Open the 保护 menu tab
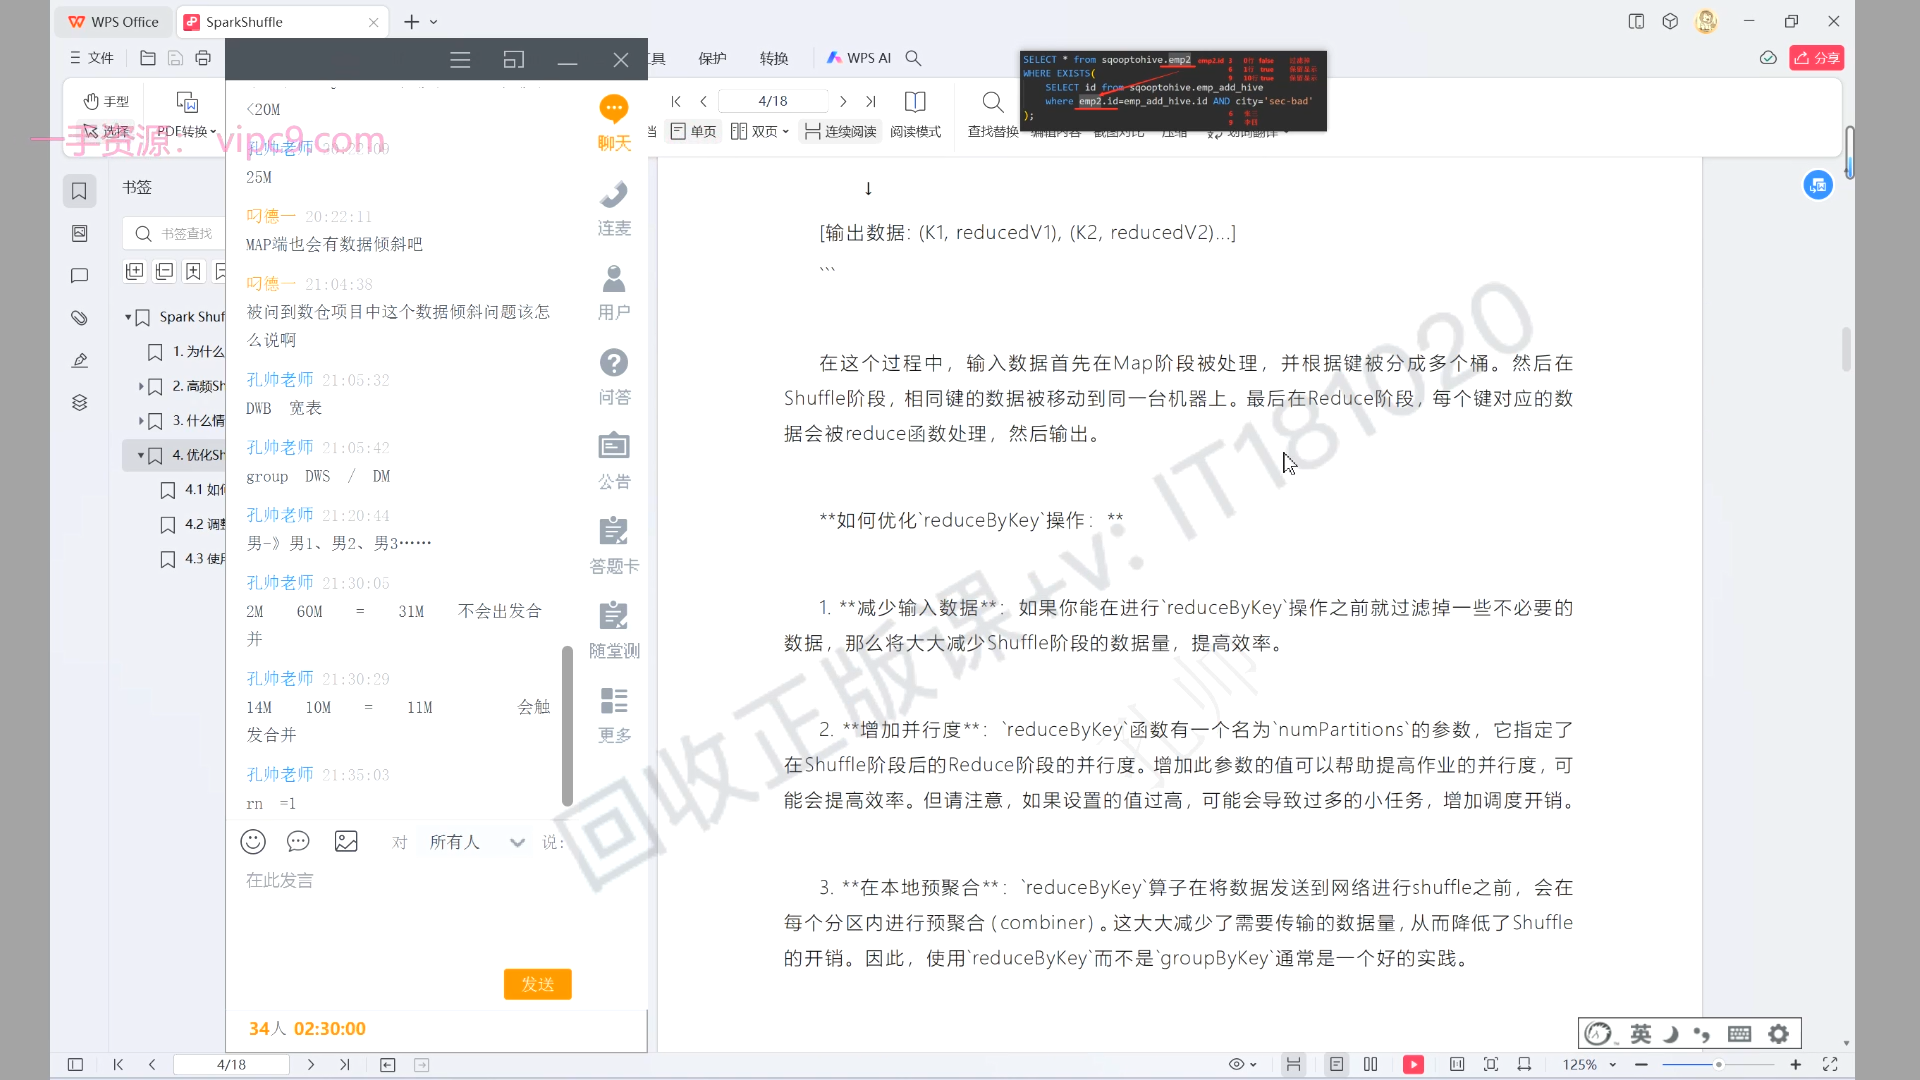1920x1080 pixels. tap(712, 58)
